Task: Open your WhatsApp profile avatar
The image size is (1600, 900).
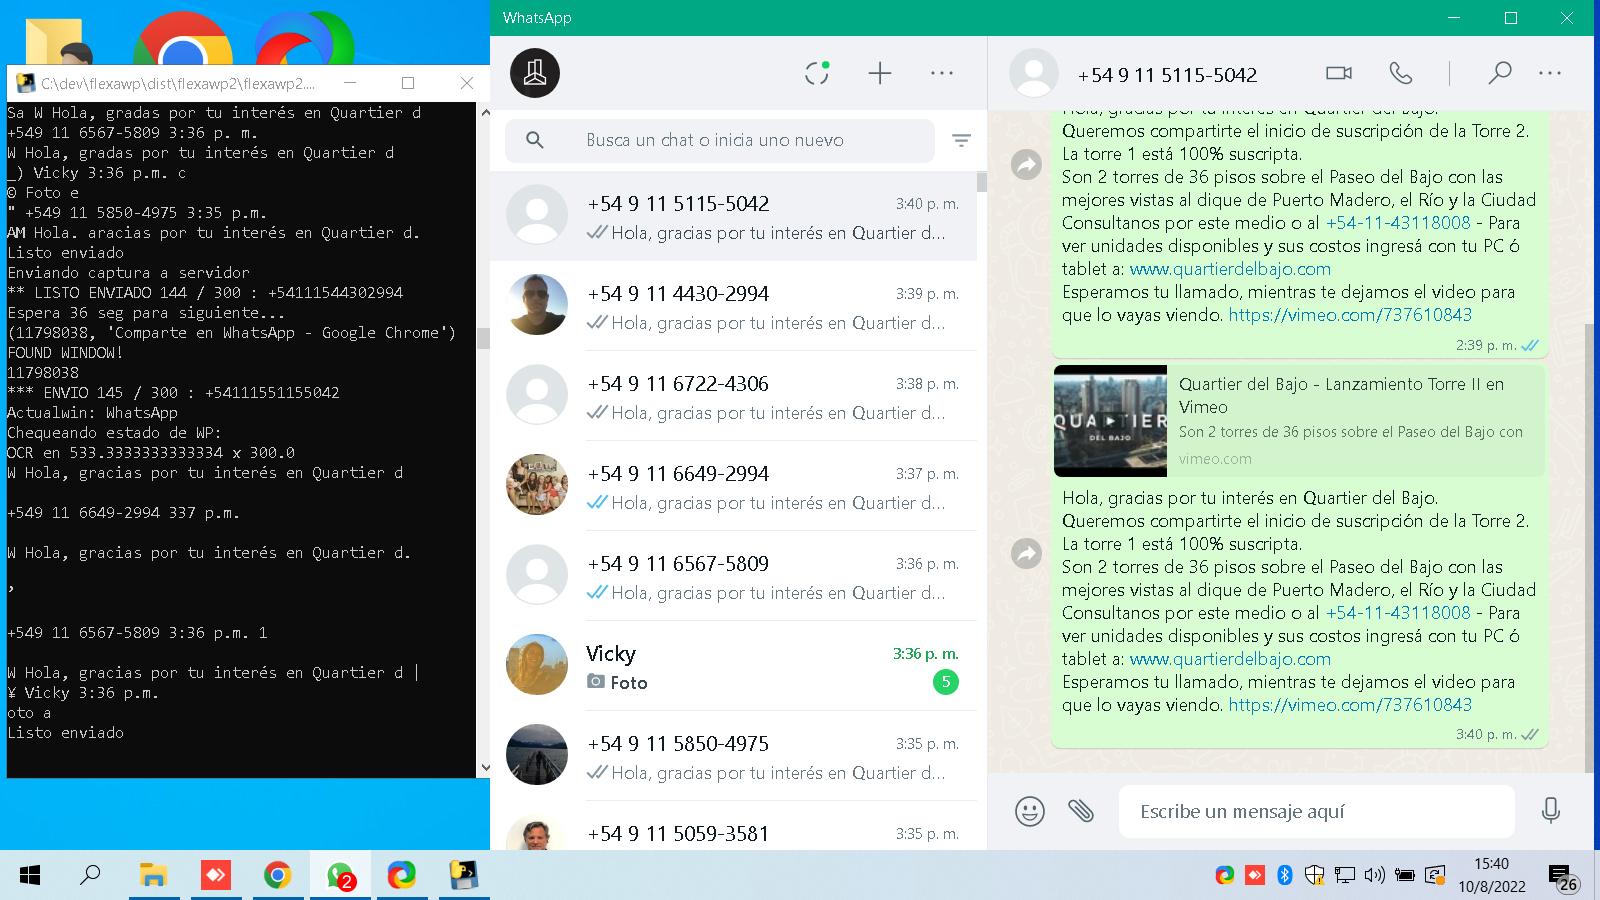Action: click(x=535, y=73)
